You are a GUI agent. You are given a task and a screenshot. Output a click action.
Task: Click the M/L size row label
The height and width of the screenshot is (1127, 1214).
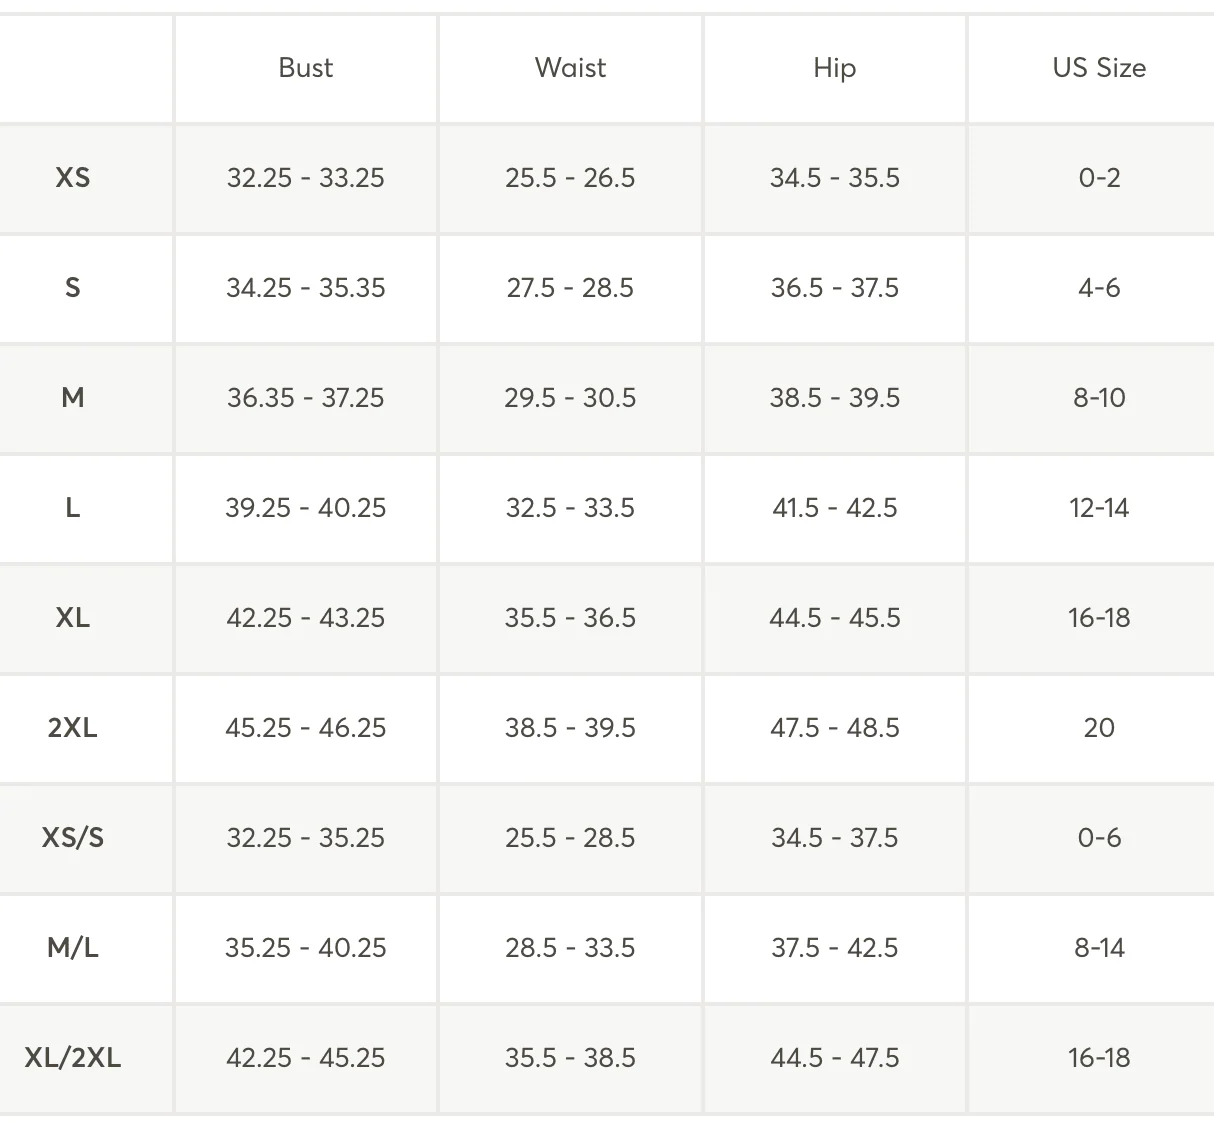pos(73,948)
